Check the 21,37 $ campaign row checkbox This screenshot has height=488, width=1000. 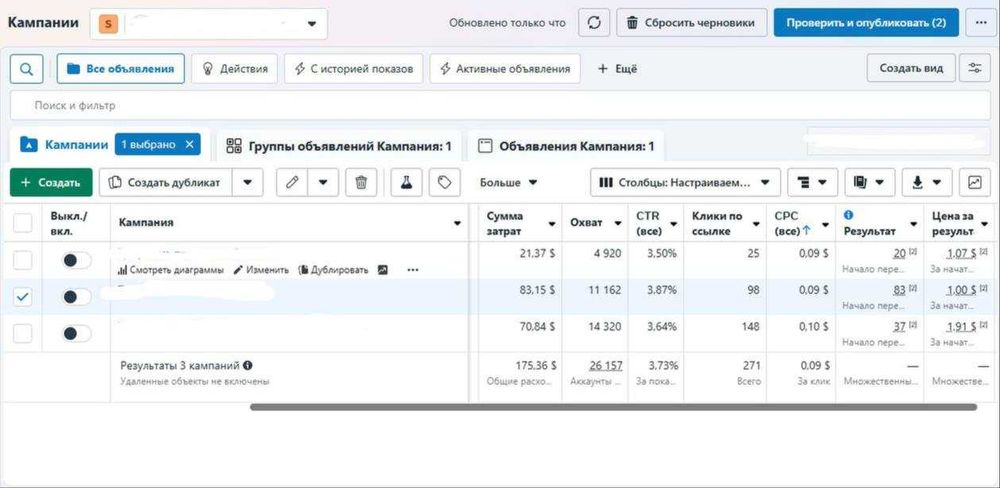[x=22, y=260]
